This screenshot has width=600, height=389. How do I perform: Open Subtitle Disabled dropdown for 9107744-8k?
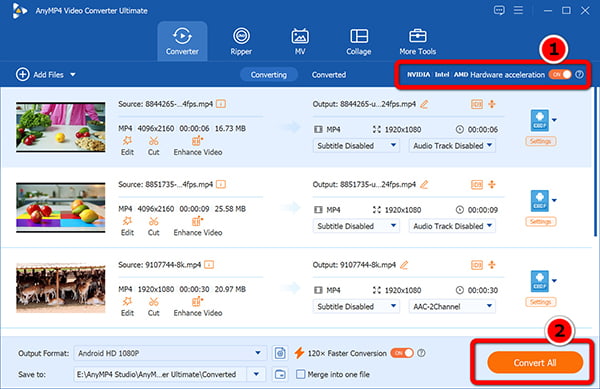pyautogui.click(x=356, y=306)
